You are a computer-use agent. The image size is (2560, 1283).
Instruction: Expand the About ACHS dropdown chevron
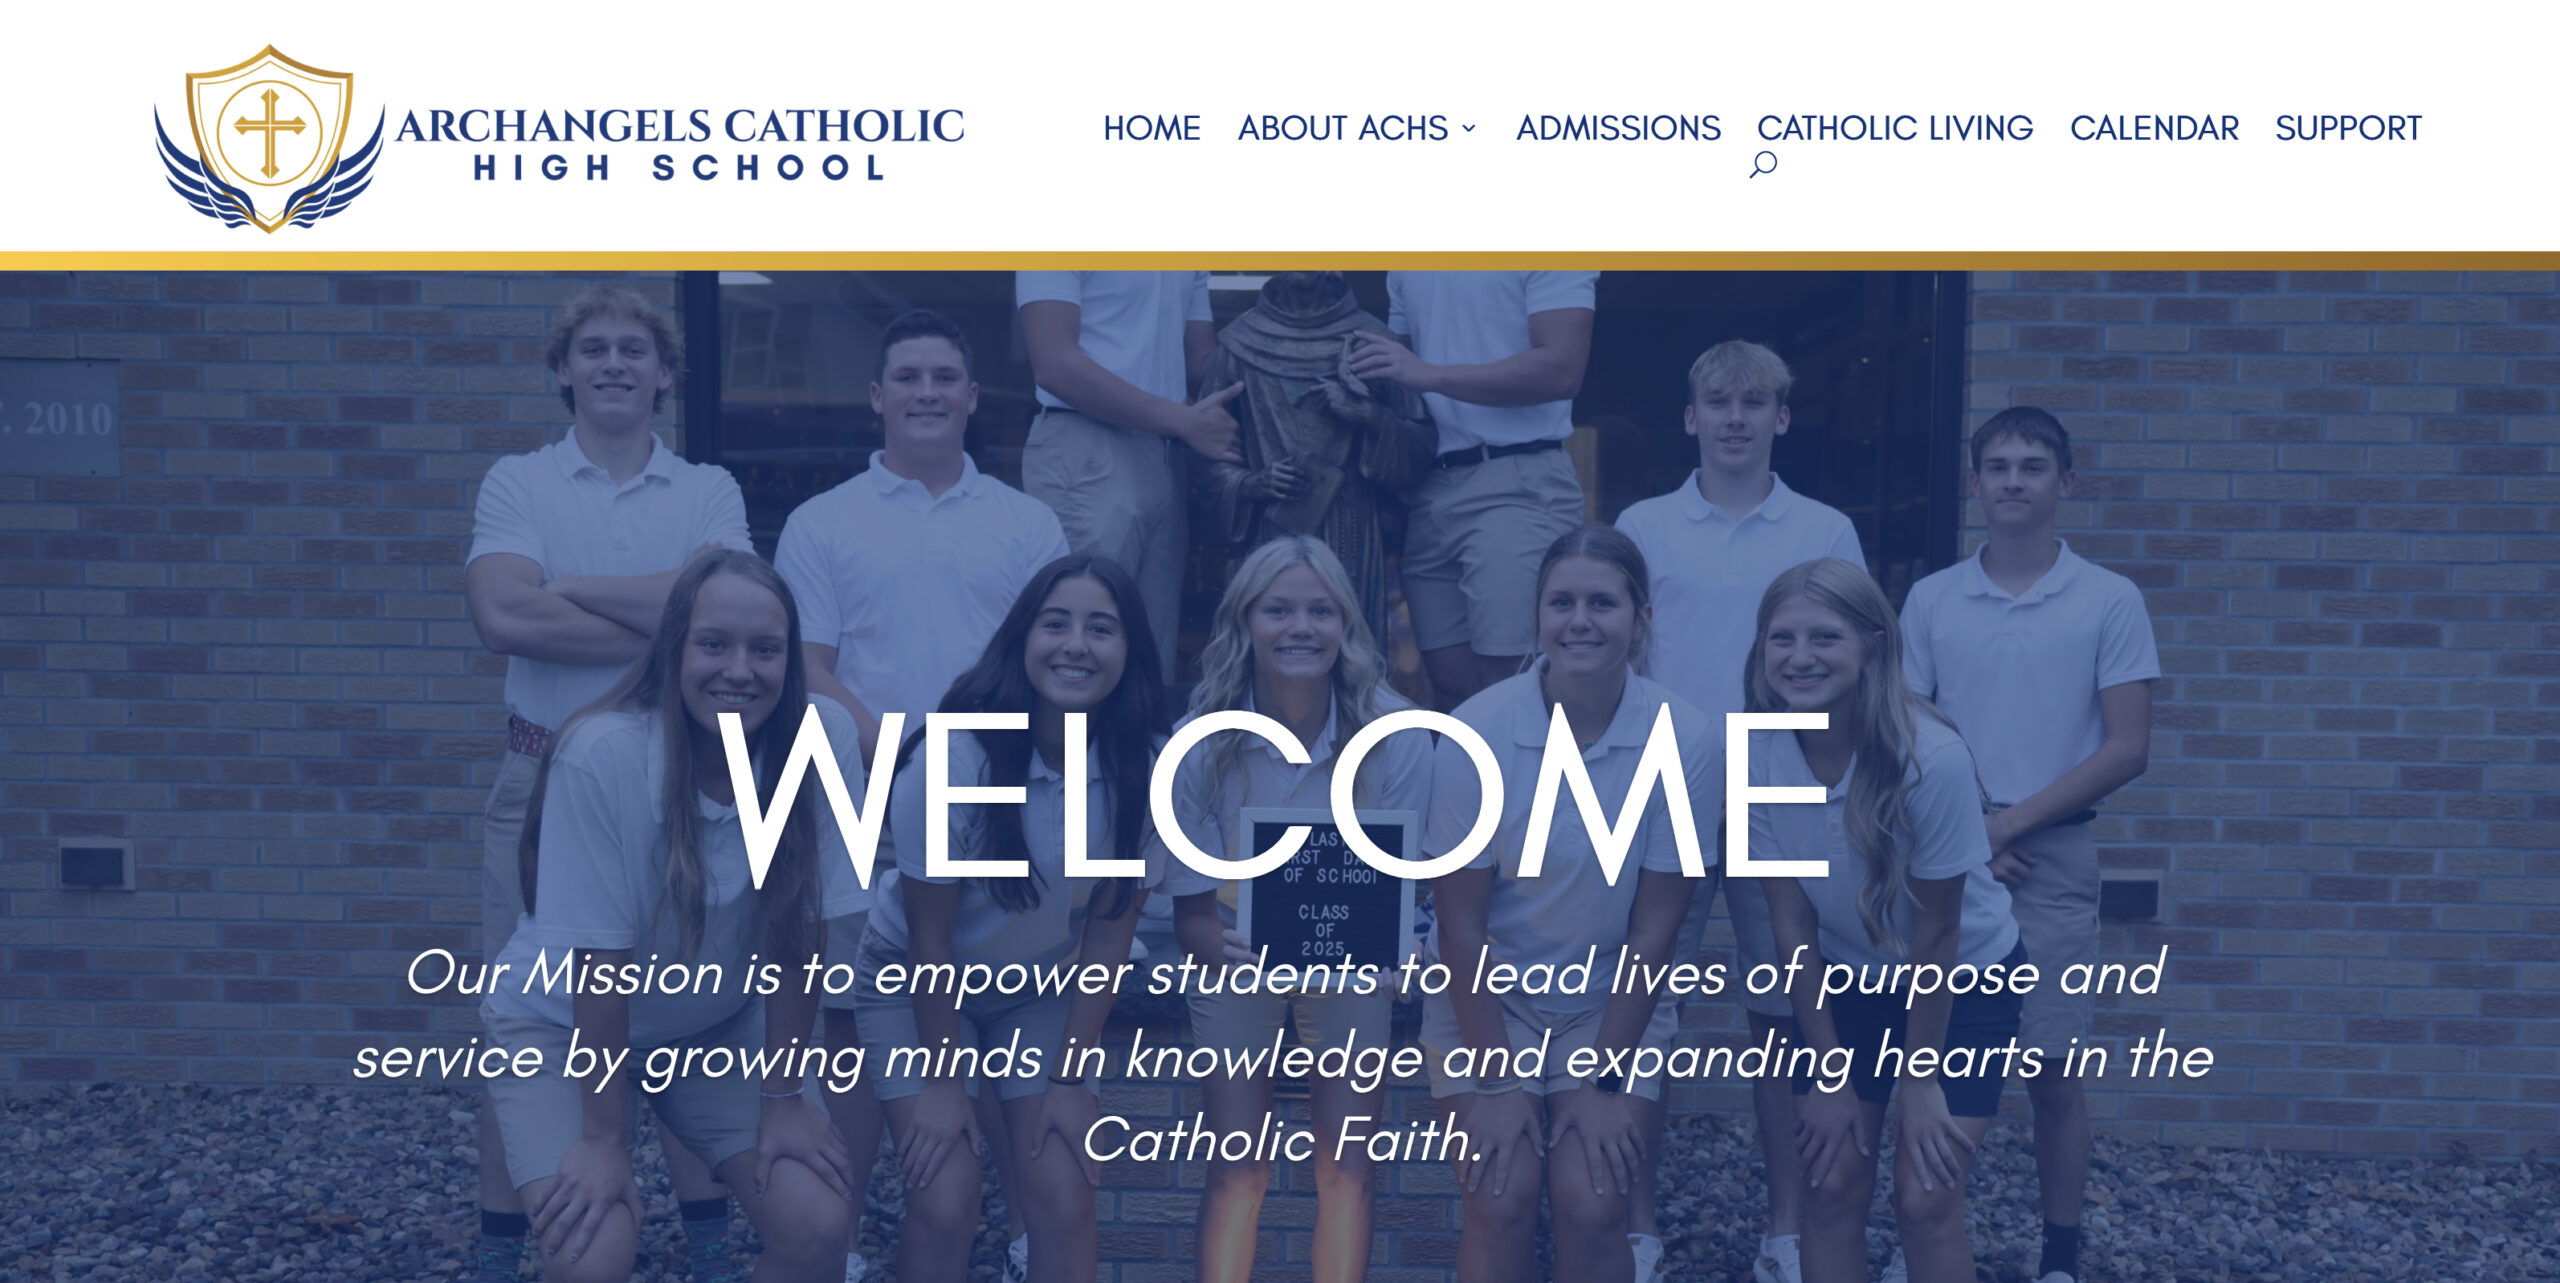tap(1468, 128)
